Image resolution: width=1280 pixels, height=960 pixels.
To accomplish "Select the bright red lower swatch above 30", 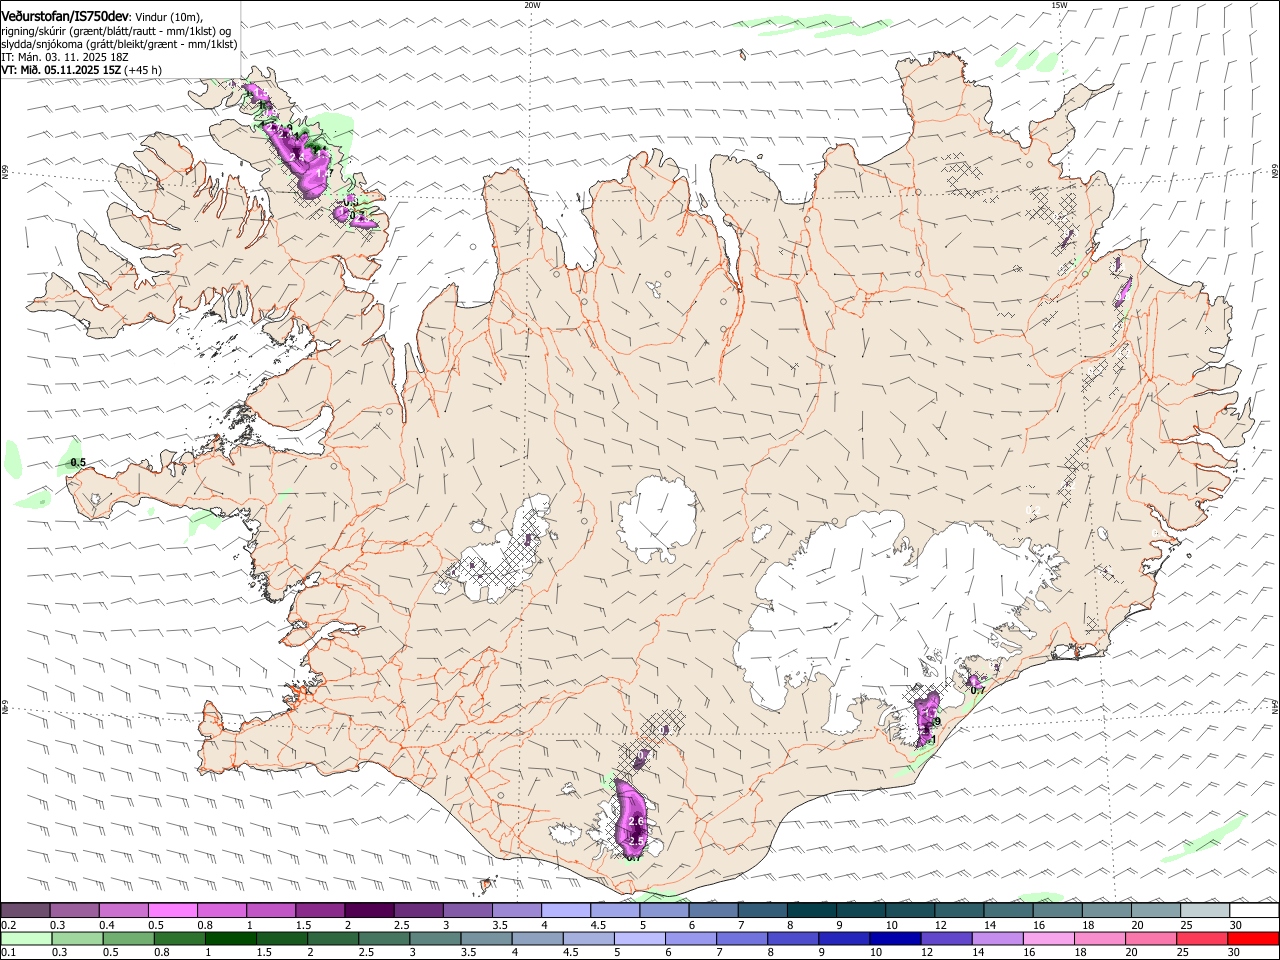I will point(1252,938).
